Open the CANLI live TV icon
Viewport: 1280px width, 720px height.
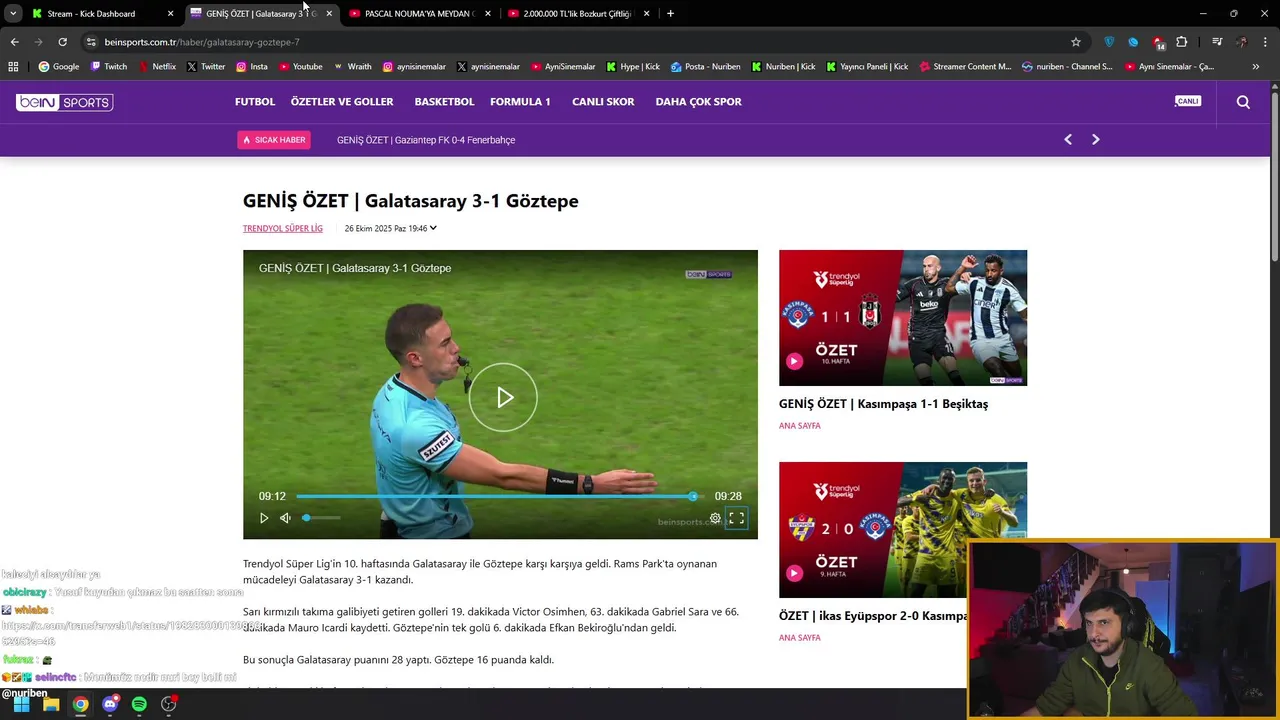coord(1187,101)
